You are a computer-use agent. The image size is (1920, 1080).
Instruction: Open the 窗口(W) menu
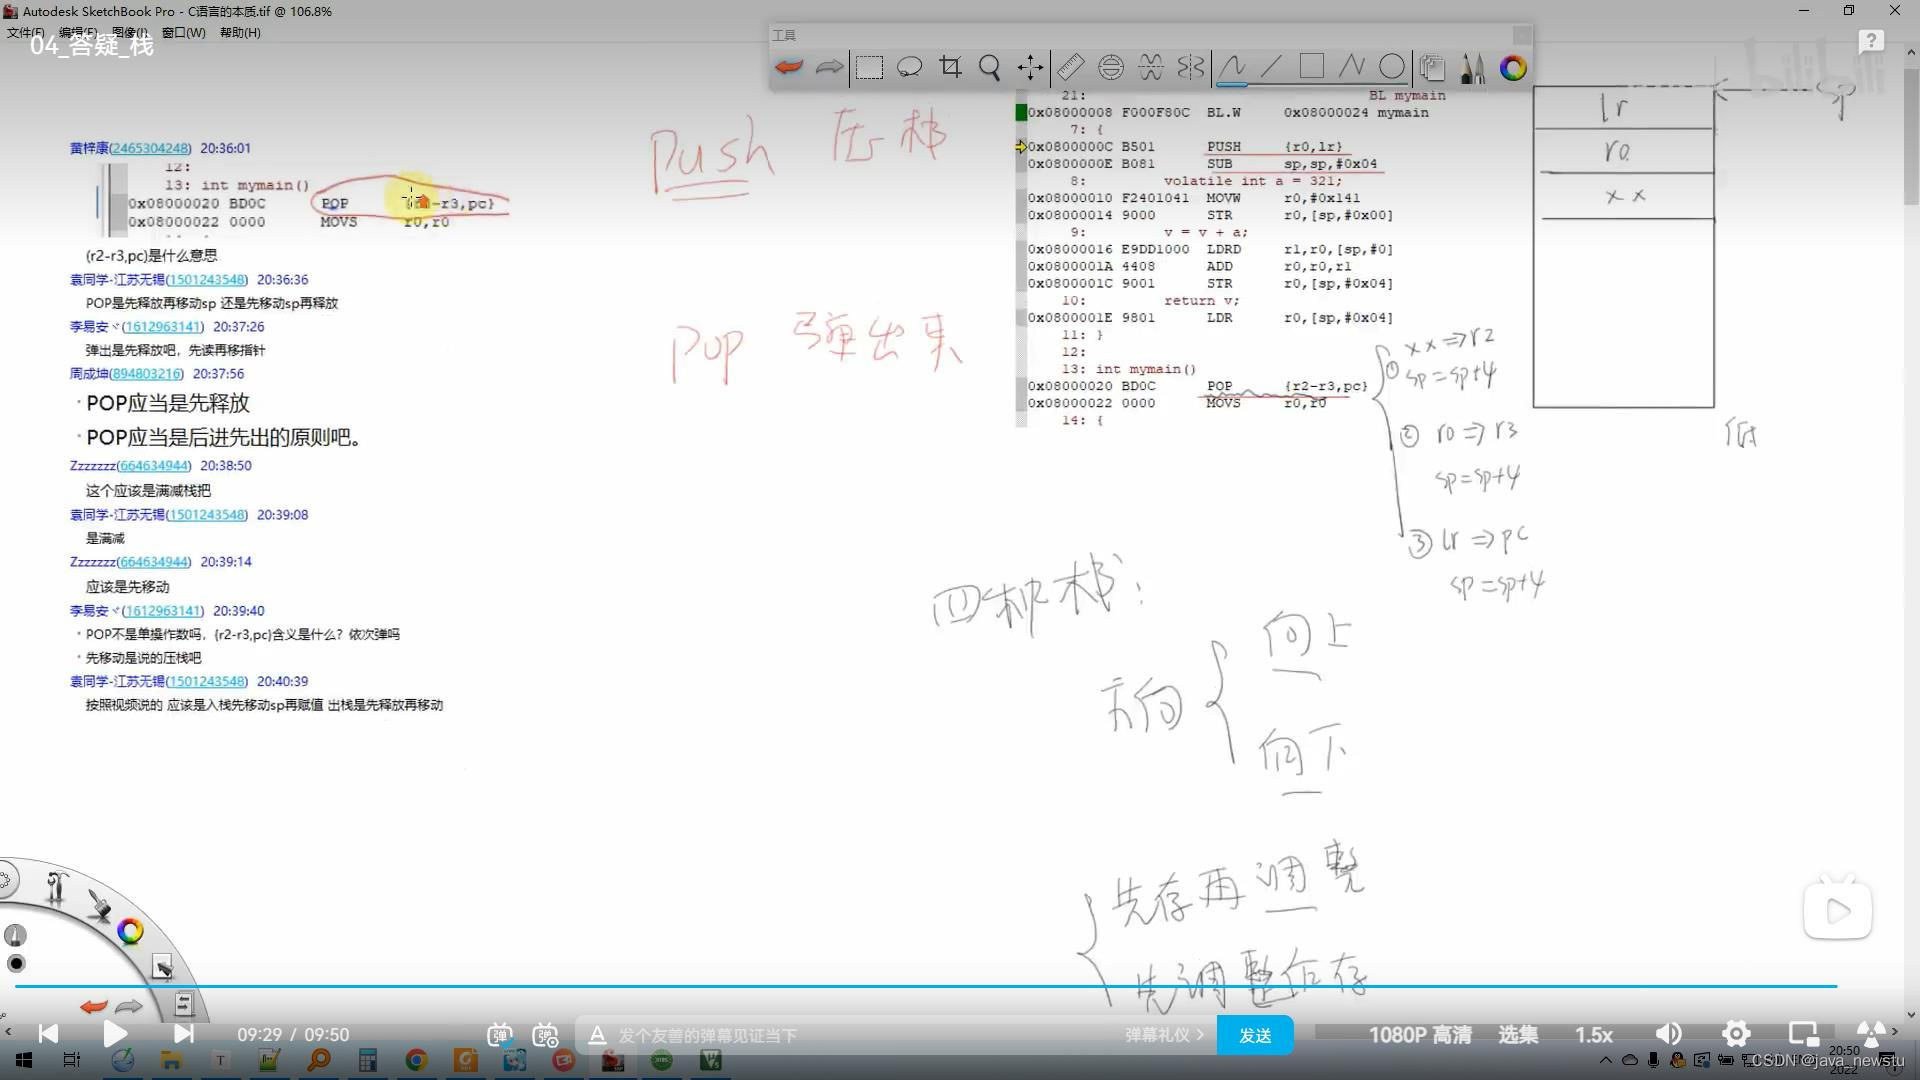183,32
